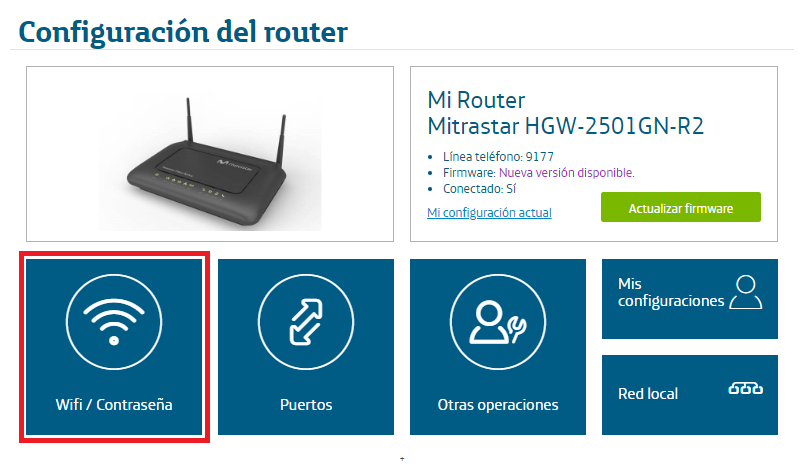Image resolution: width=806 pixels, height=464 pixels.
Task: Open the Puertos arrows icon
Action: [306, 322]
